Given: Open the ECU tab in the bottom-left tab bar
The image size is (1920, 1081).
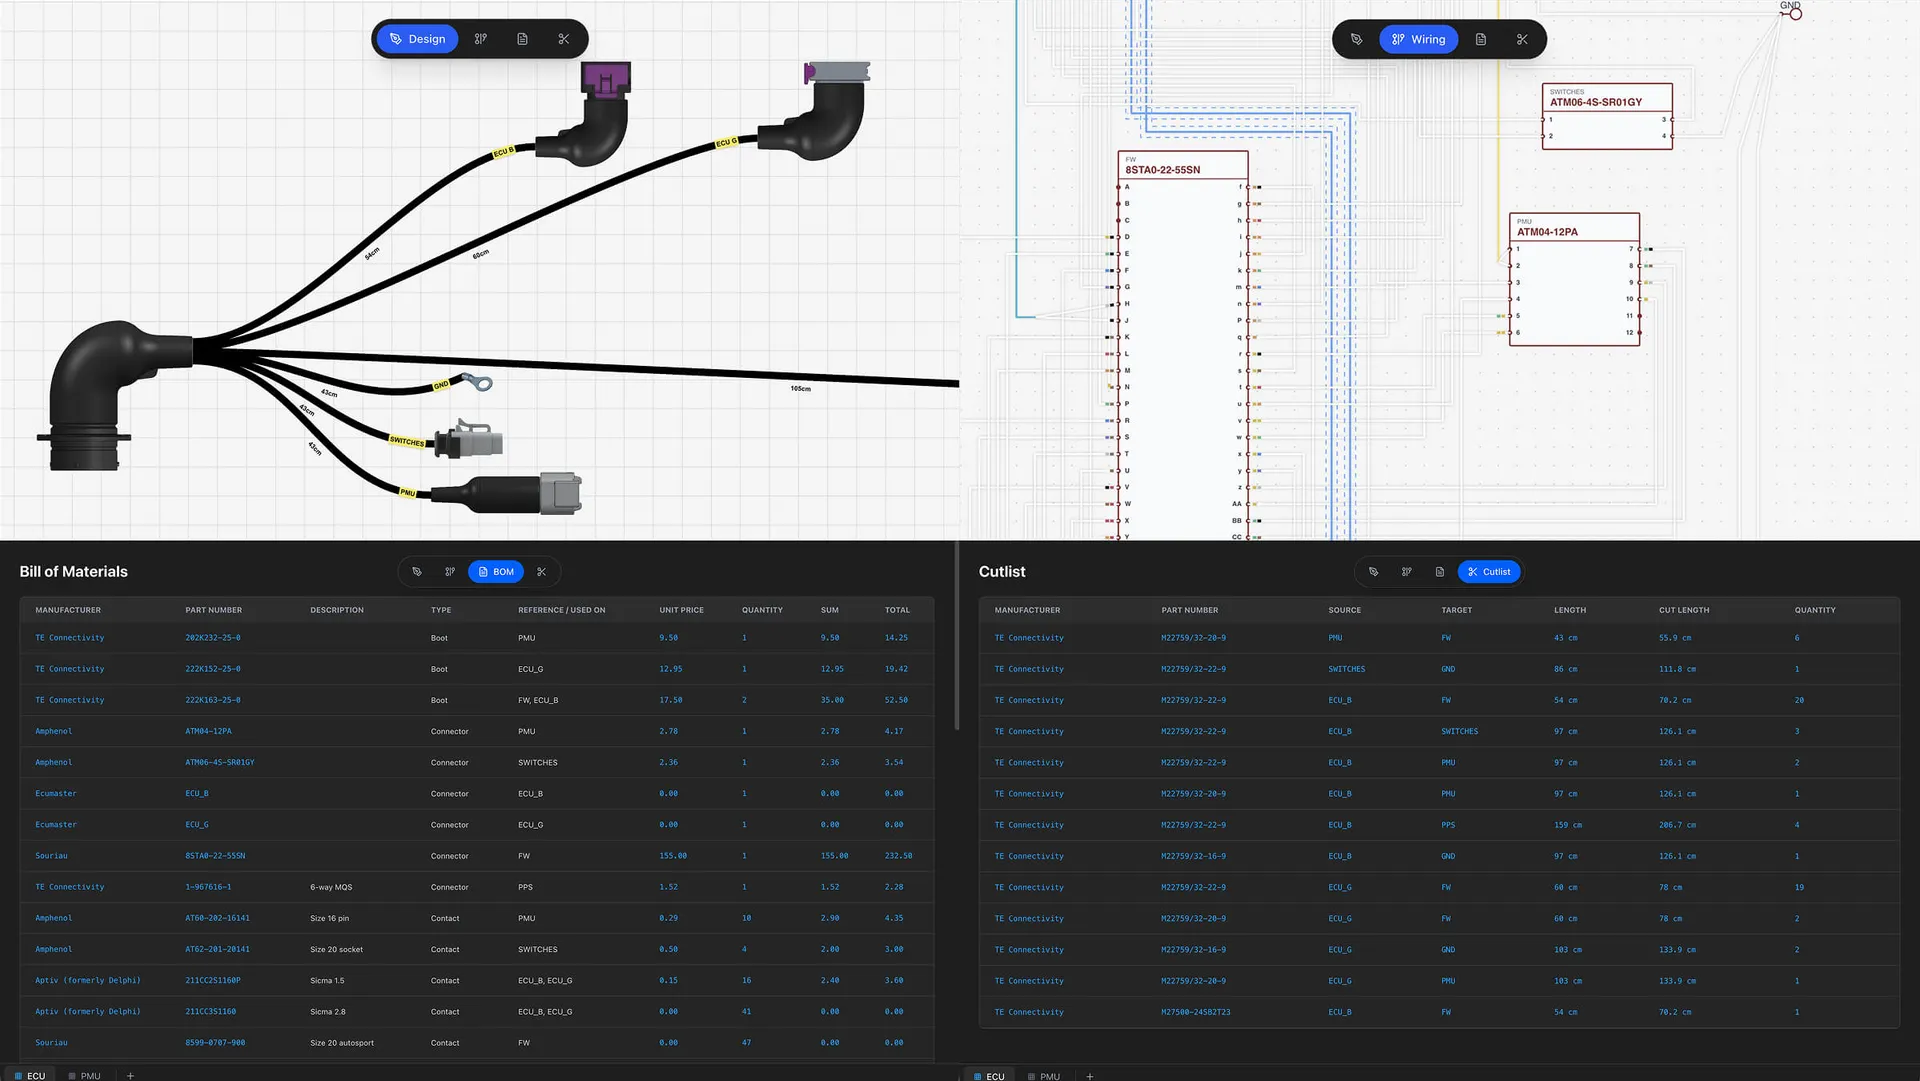Looking at the screenshot, I should coord(30,1075).
